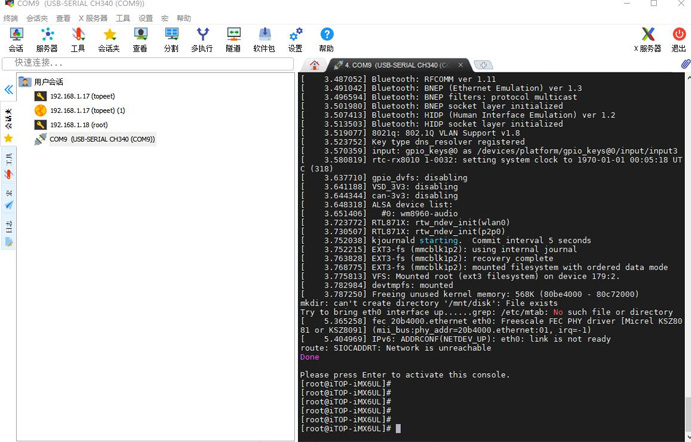Open the X 服务器 menu

click(x=93, y=18)
